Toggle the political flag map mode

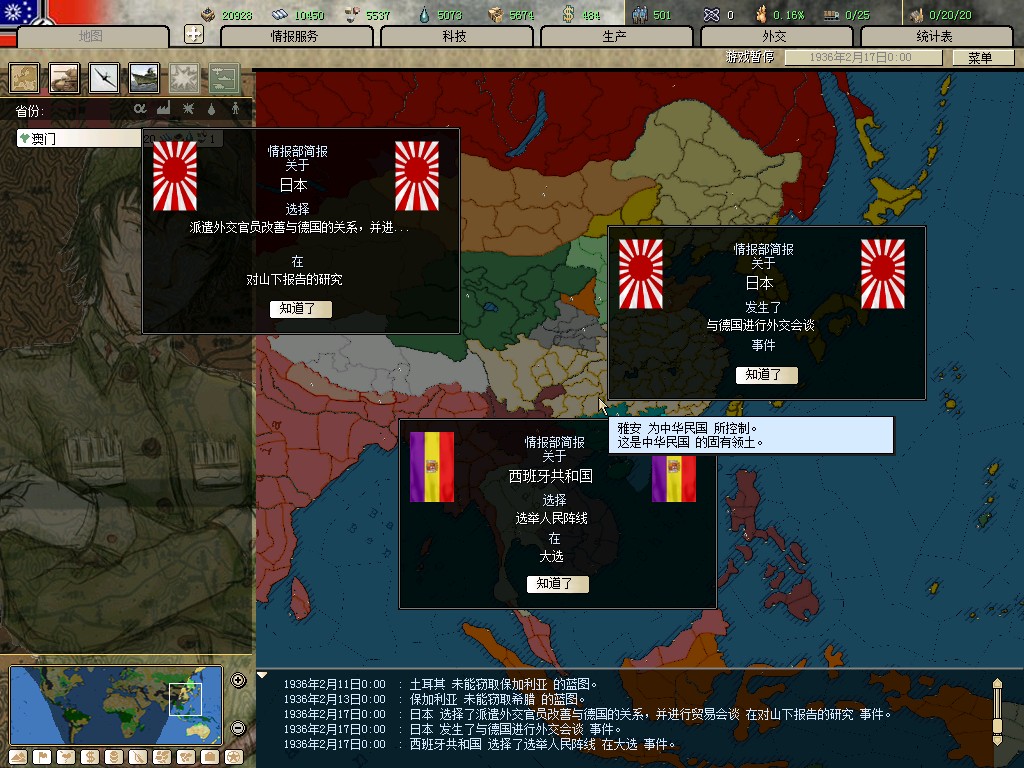(x=42, y=757)
